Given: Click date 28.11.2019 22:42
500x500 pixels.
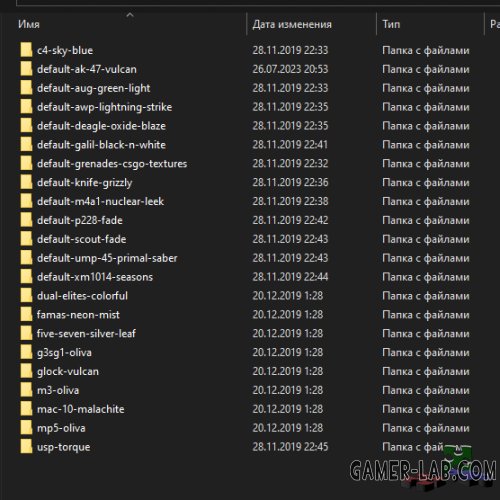Looking at the screenshot, I should [x=290, y=220].
